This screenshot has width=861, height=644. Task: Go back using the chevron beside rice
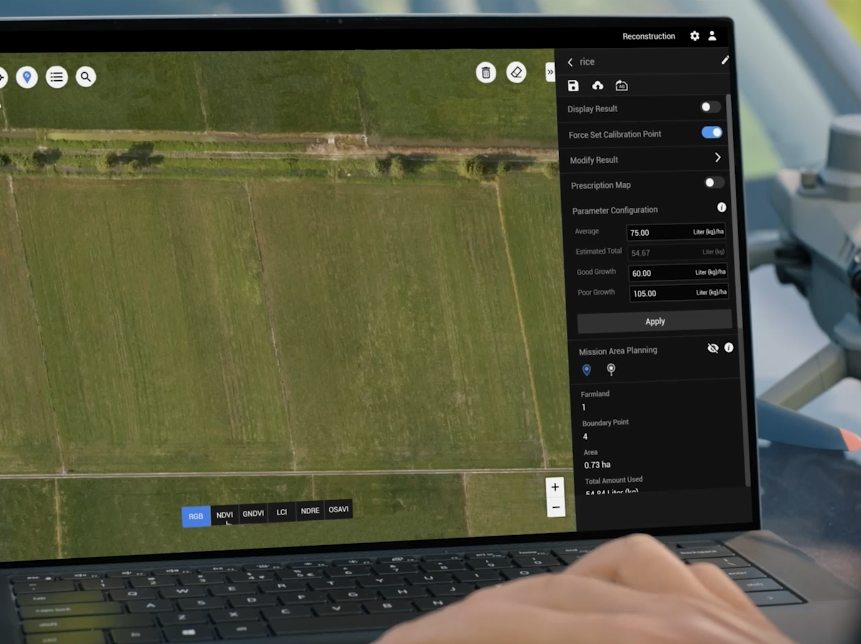[x=570, y=61]
